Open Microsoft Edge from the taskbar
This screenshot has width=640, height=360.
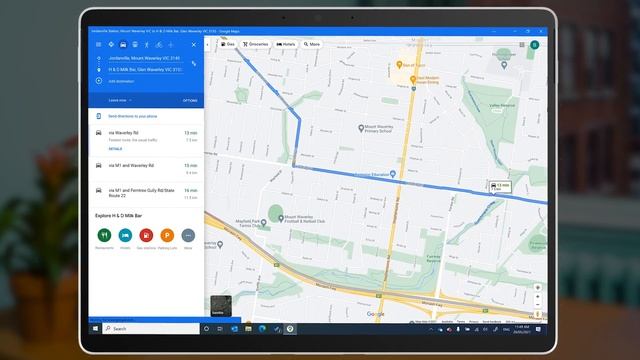pos(262,329)
